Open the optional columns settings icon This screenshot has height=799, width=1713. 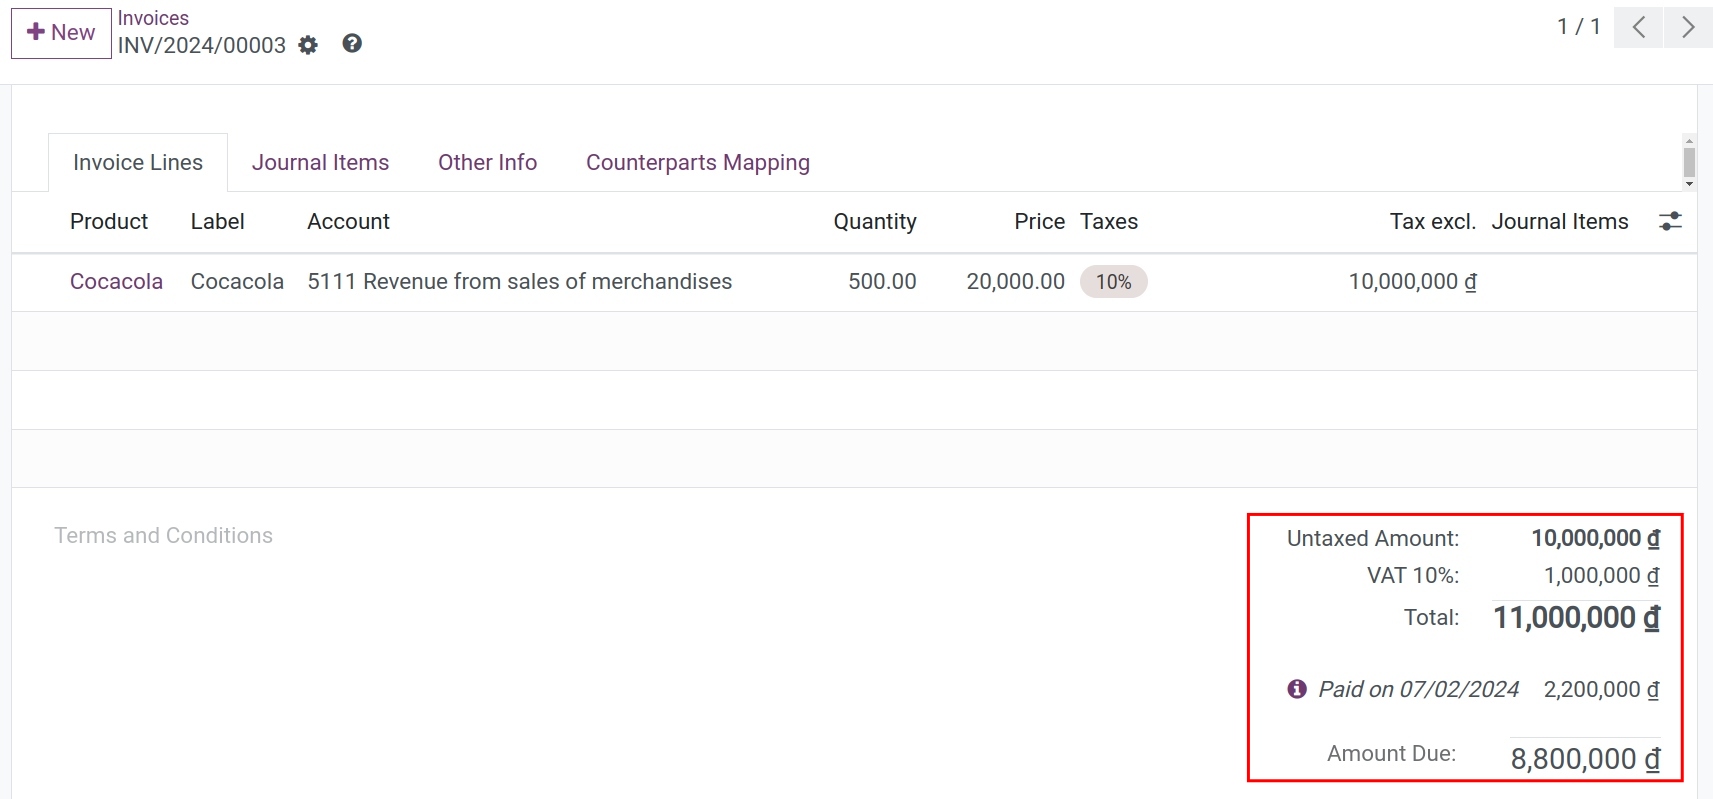pos(1670,221)
